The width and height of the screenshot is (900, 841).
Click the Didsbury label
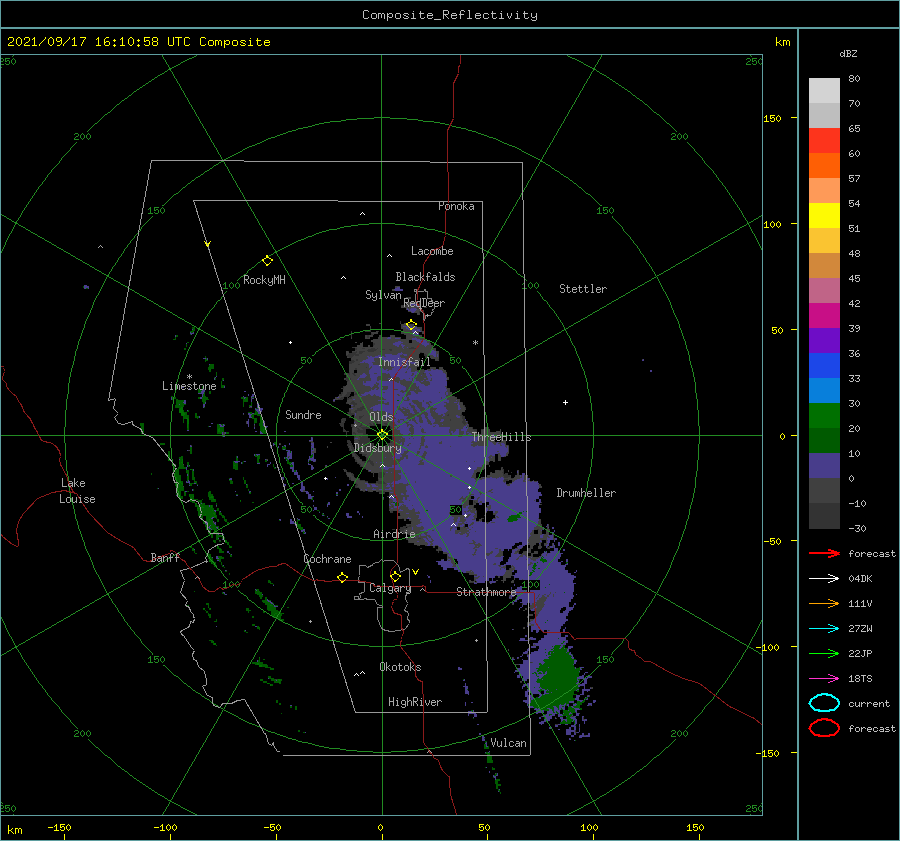point(377,448)
